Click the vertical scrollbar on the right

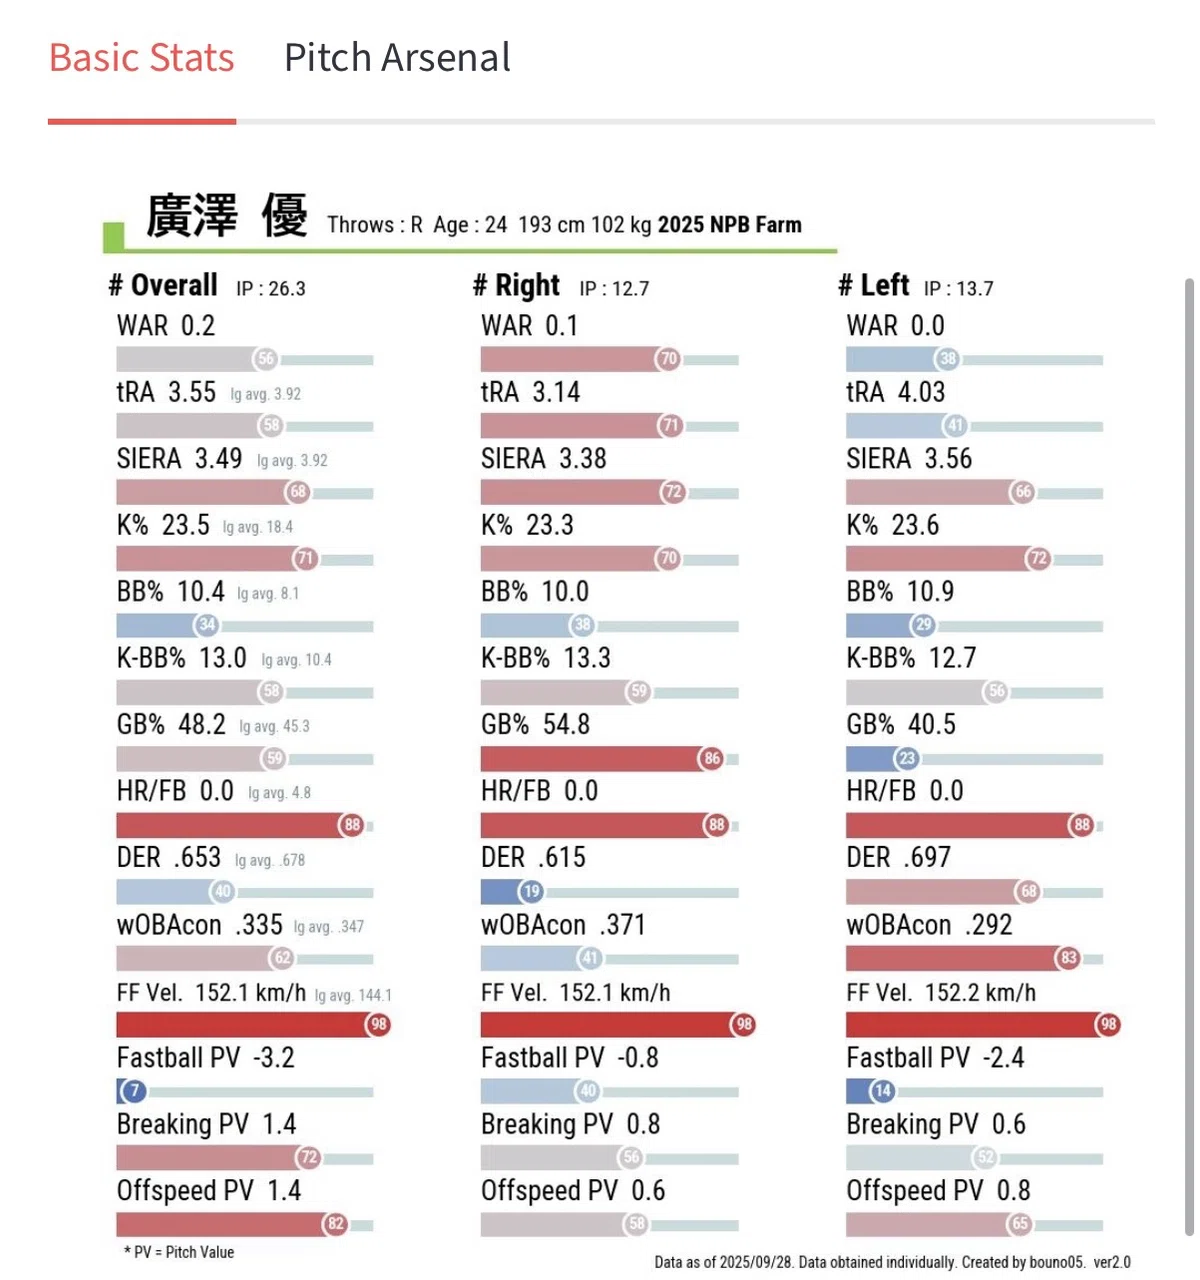1189,757
